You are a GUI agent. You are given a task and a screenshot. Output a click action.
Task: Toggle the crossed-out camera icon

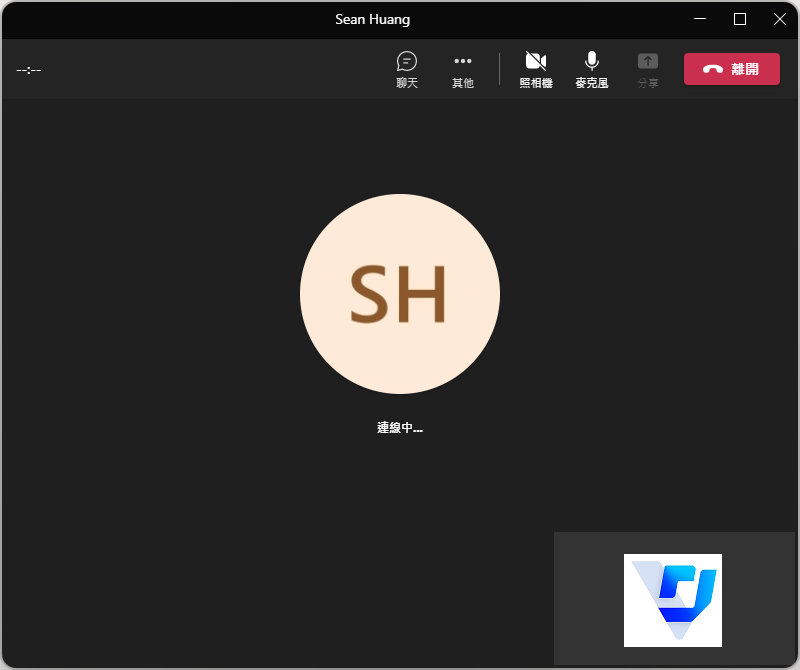click(x=536, y=61)
